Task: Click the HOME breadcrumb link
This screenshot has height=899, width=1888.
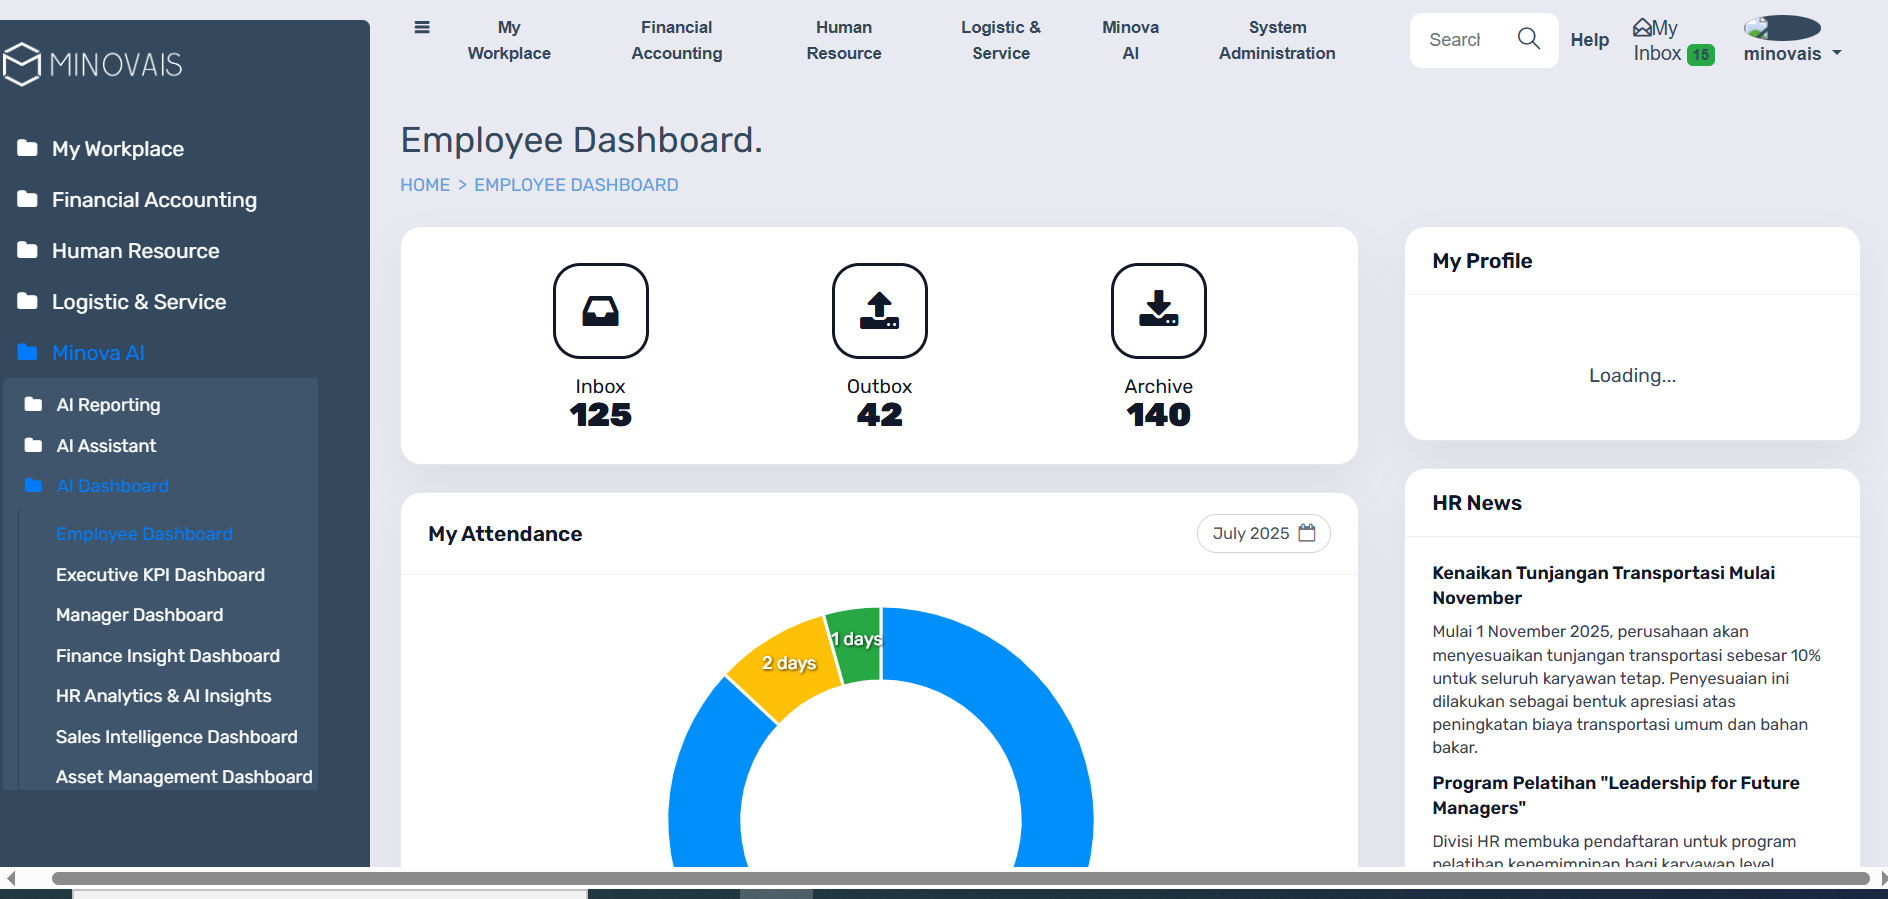Action: point(425,185)
